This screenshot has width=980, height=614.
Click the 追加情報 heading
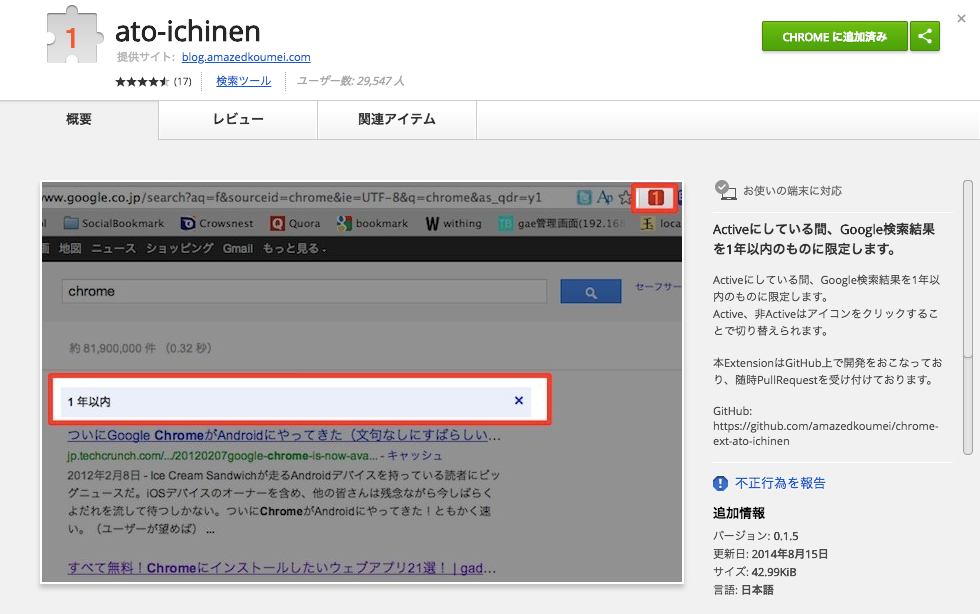[739, 513]
